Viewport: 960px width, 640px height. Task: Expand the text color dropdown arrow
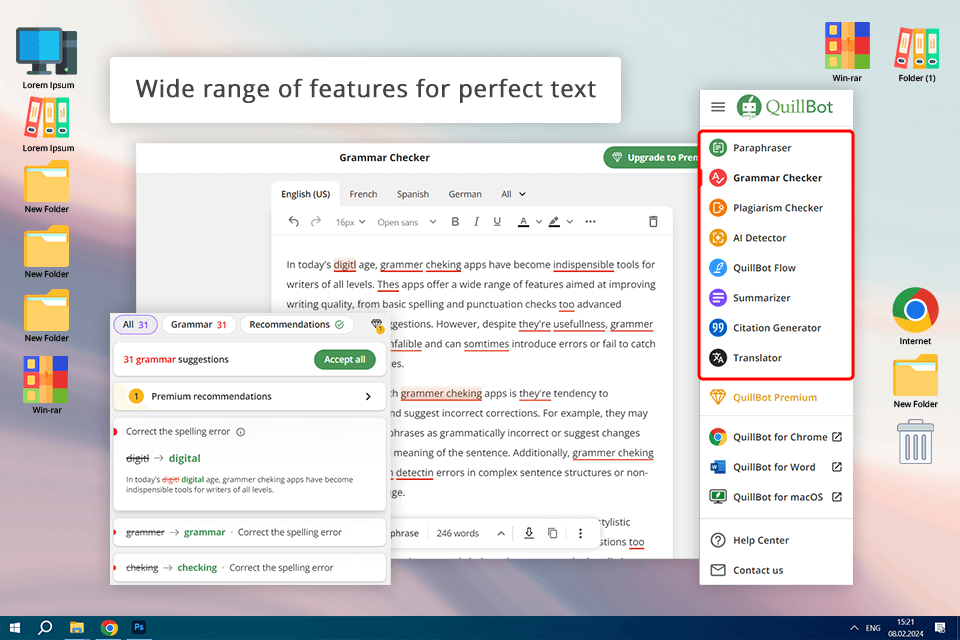[x=539, y=222]
